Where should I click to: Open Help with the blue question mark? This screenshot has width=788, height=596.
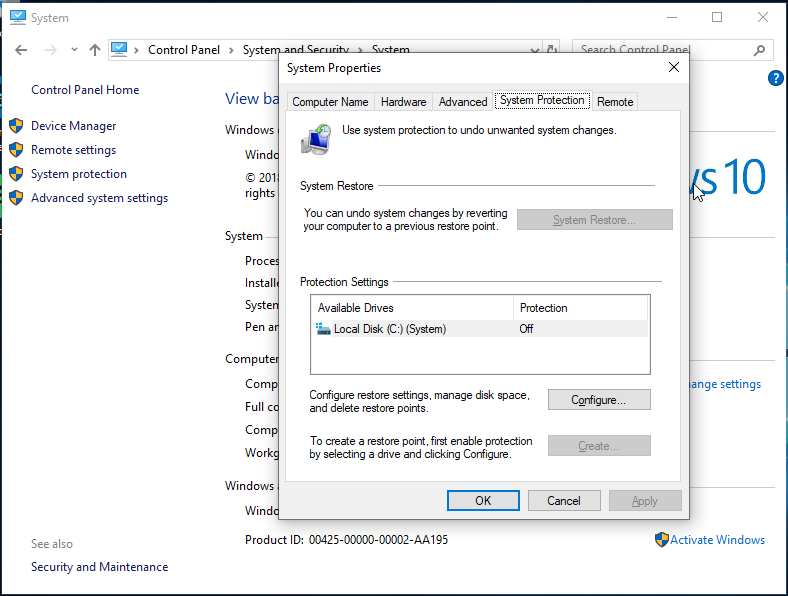[775, 78]
